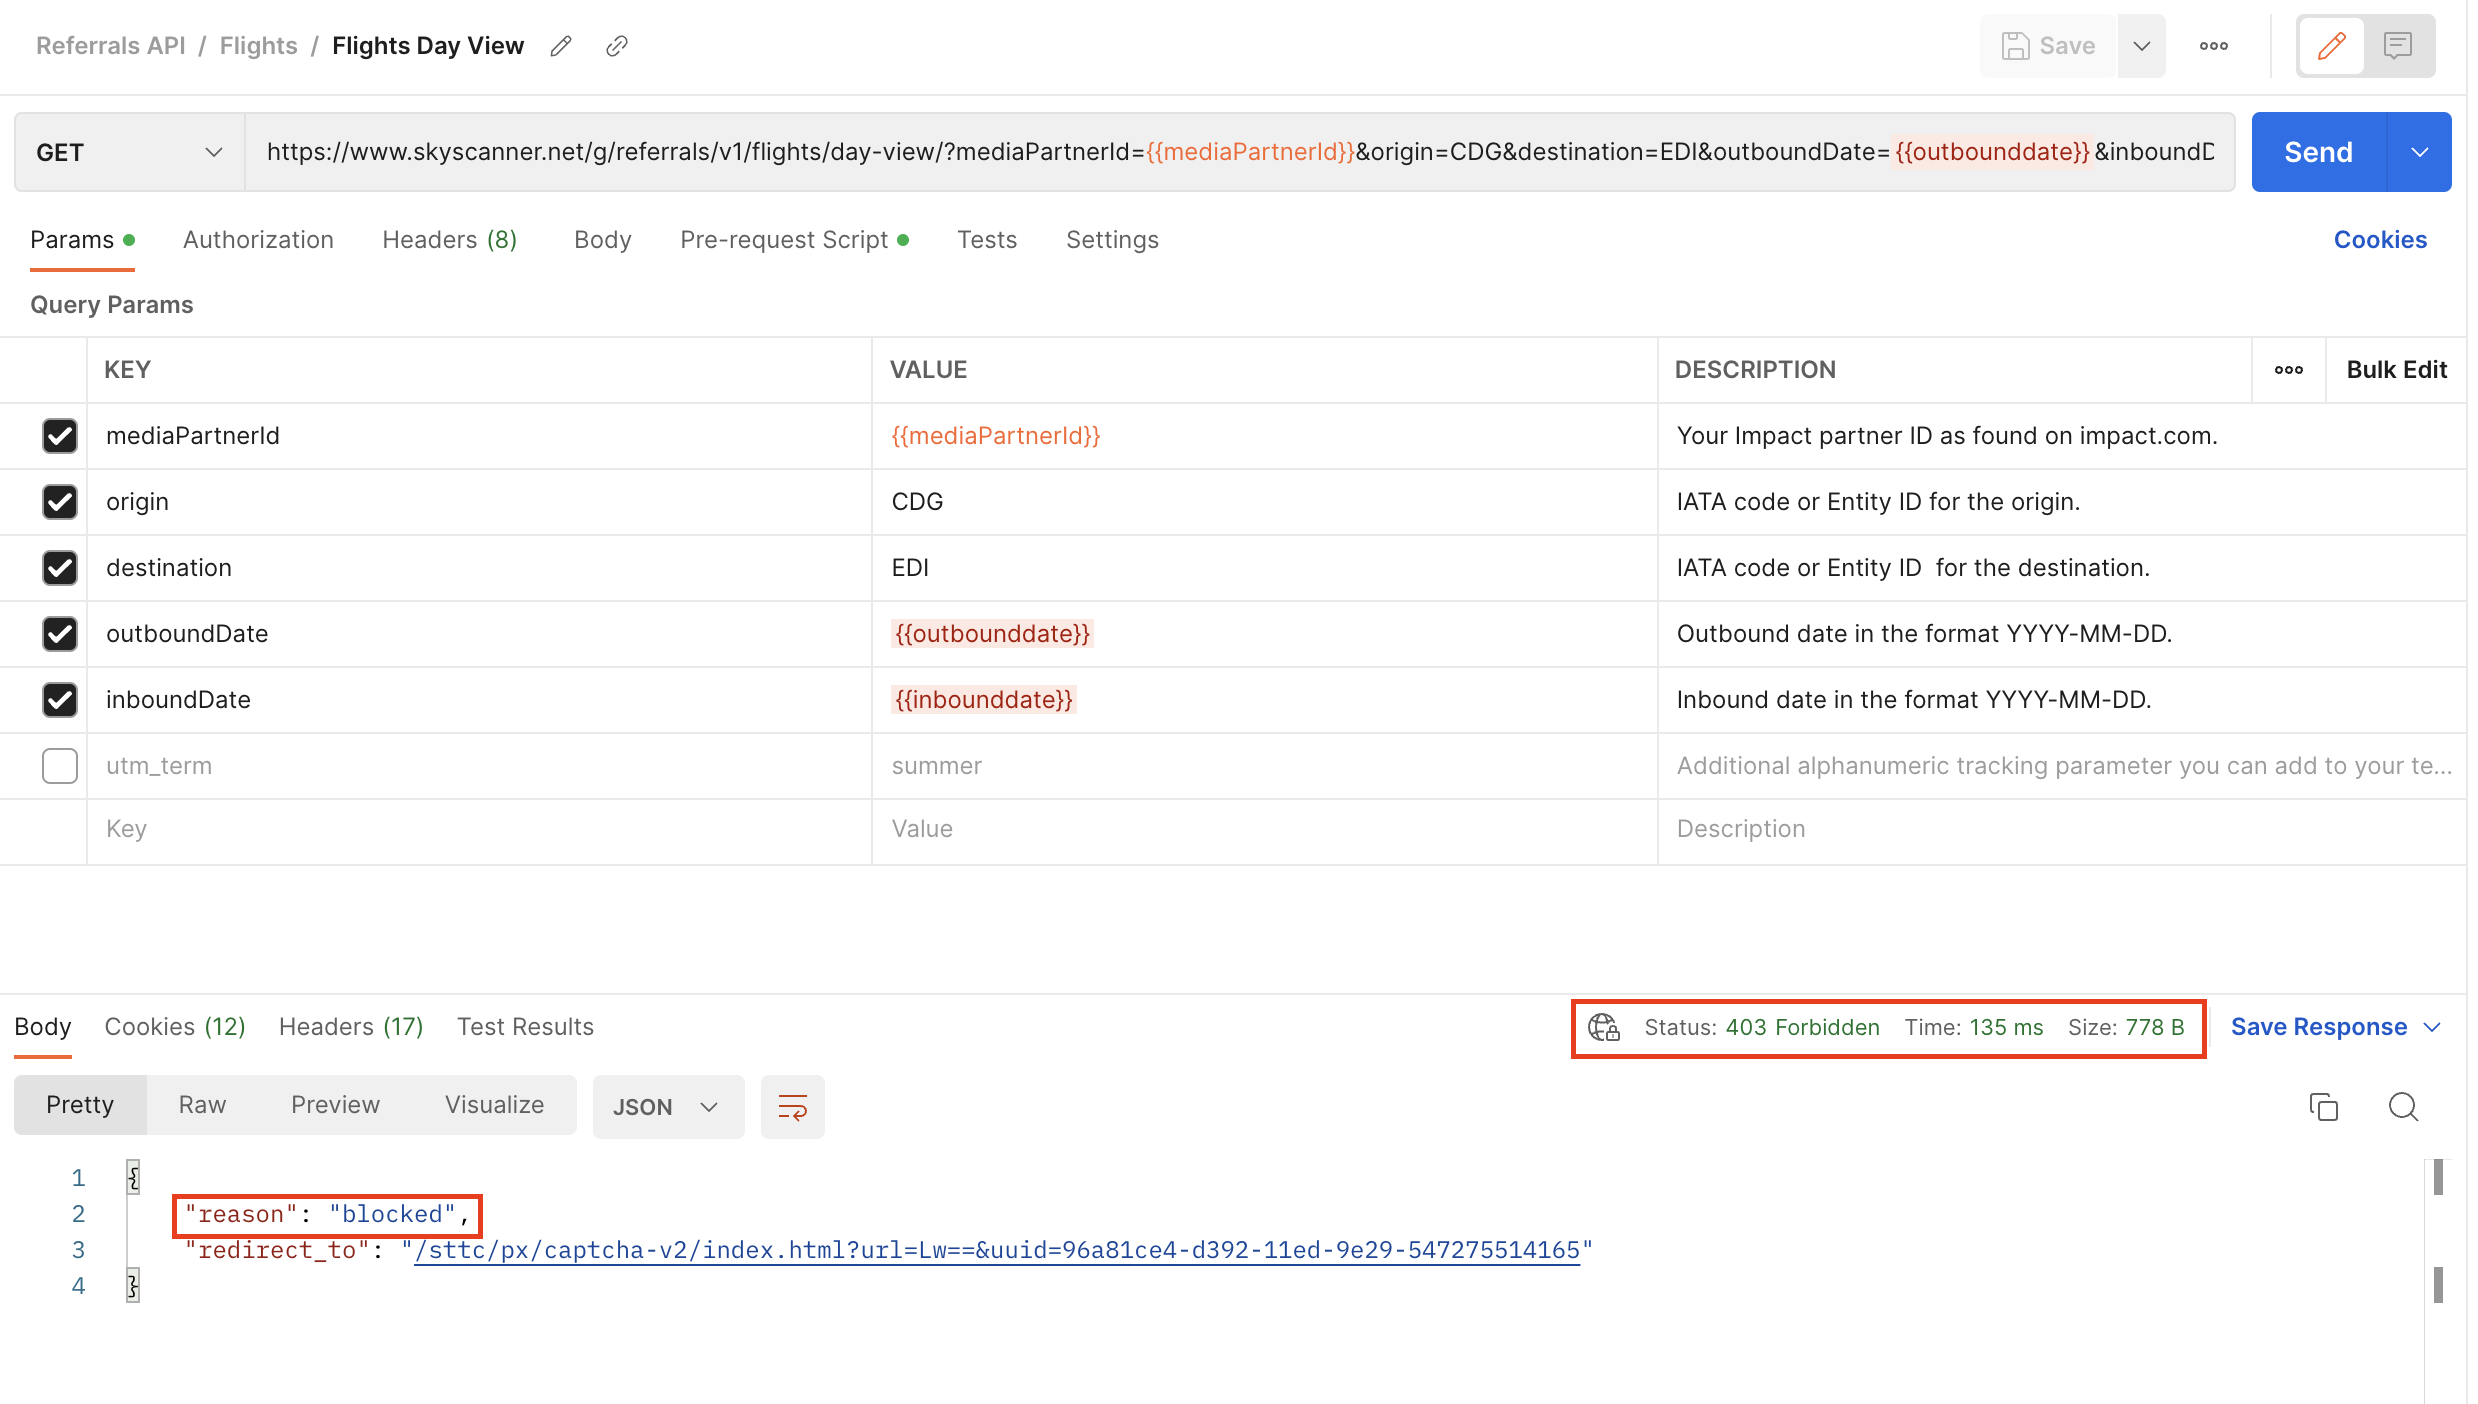Open the GET method dropdown

pos(130,152)
